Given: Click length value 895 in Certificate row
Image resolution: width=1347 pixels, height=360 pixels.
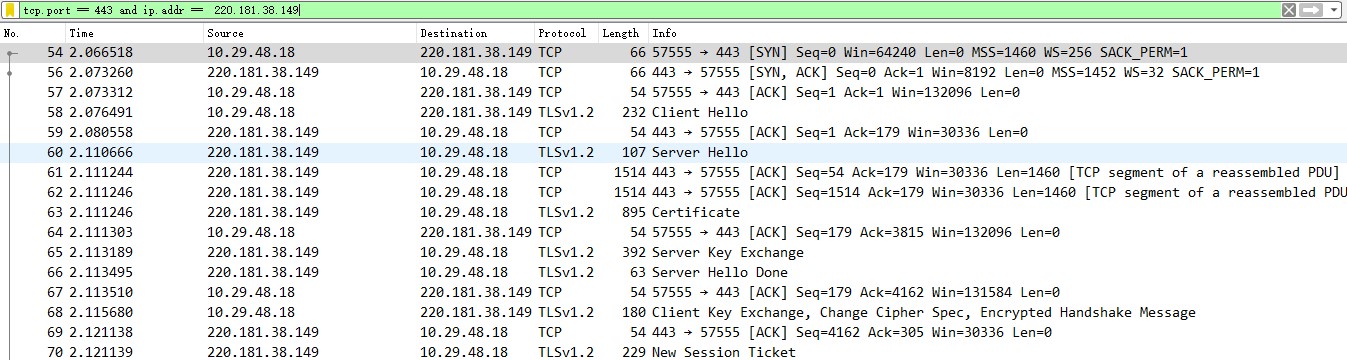Looking at the screenshot, I should coord(633,212).
